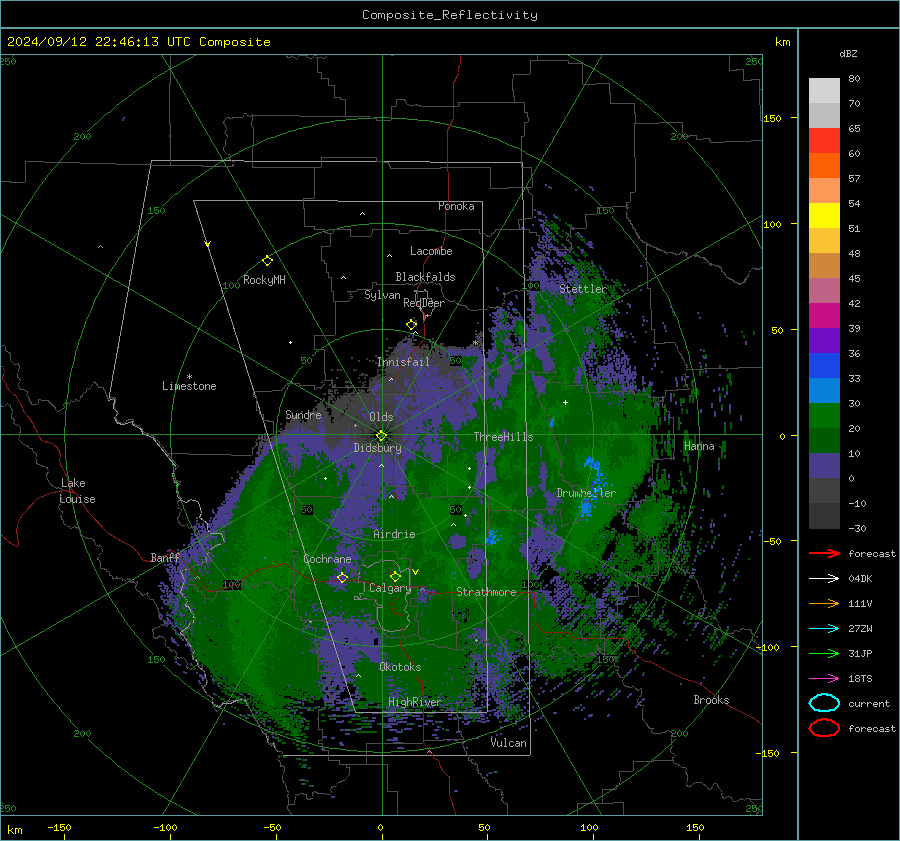Click the Calgary city label

390,588
